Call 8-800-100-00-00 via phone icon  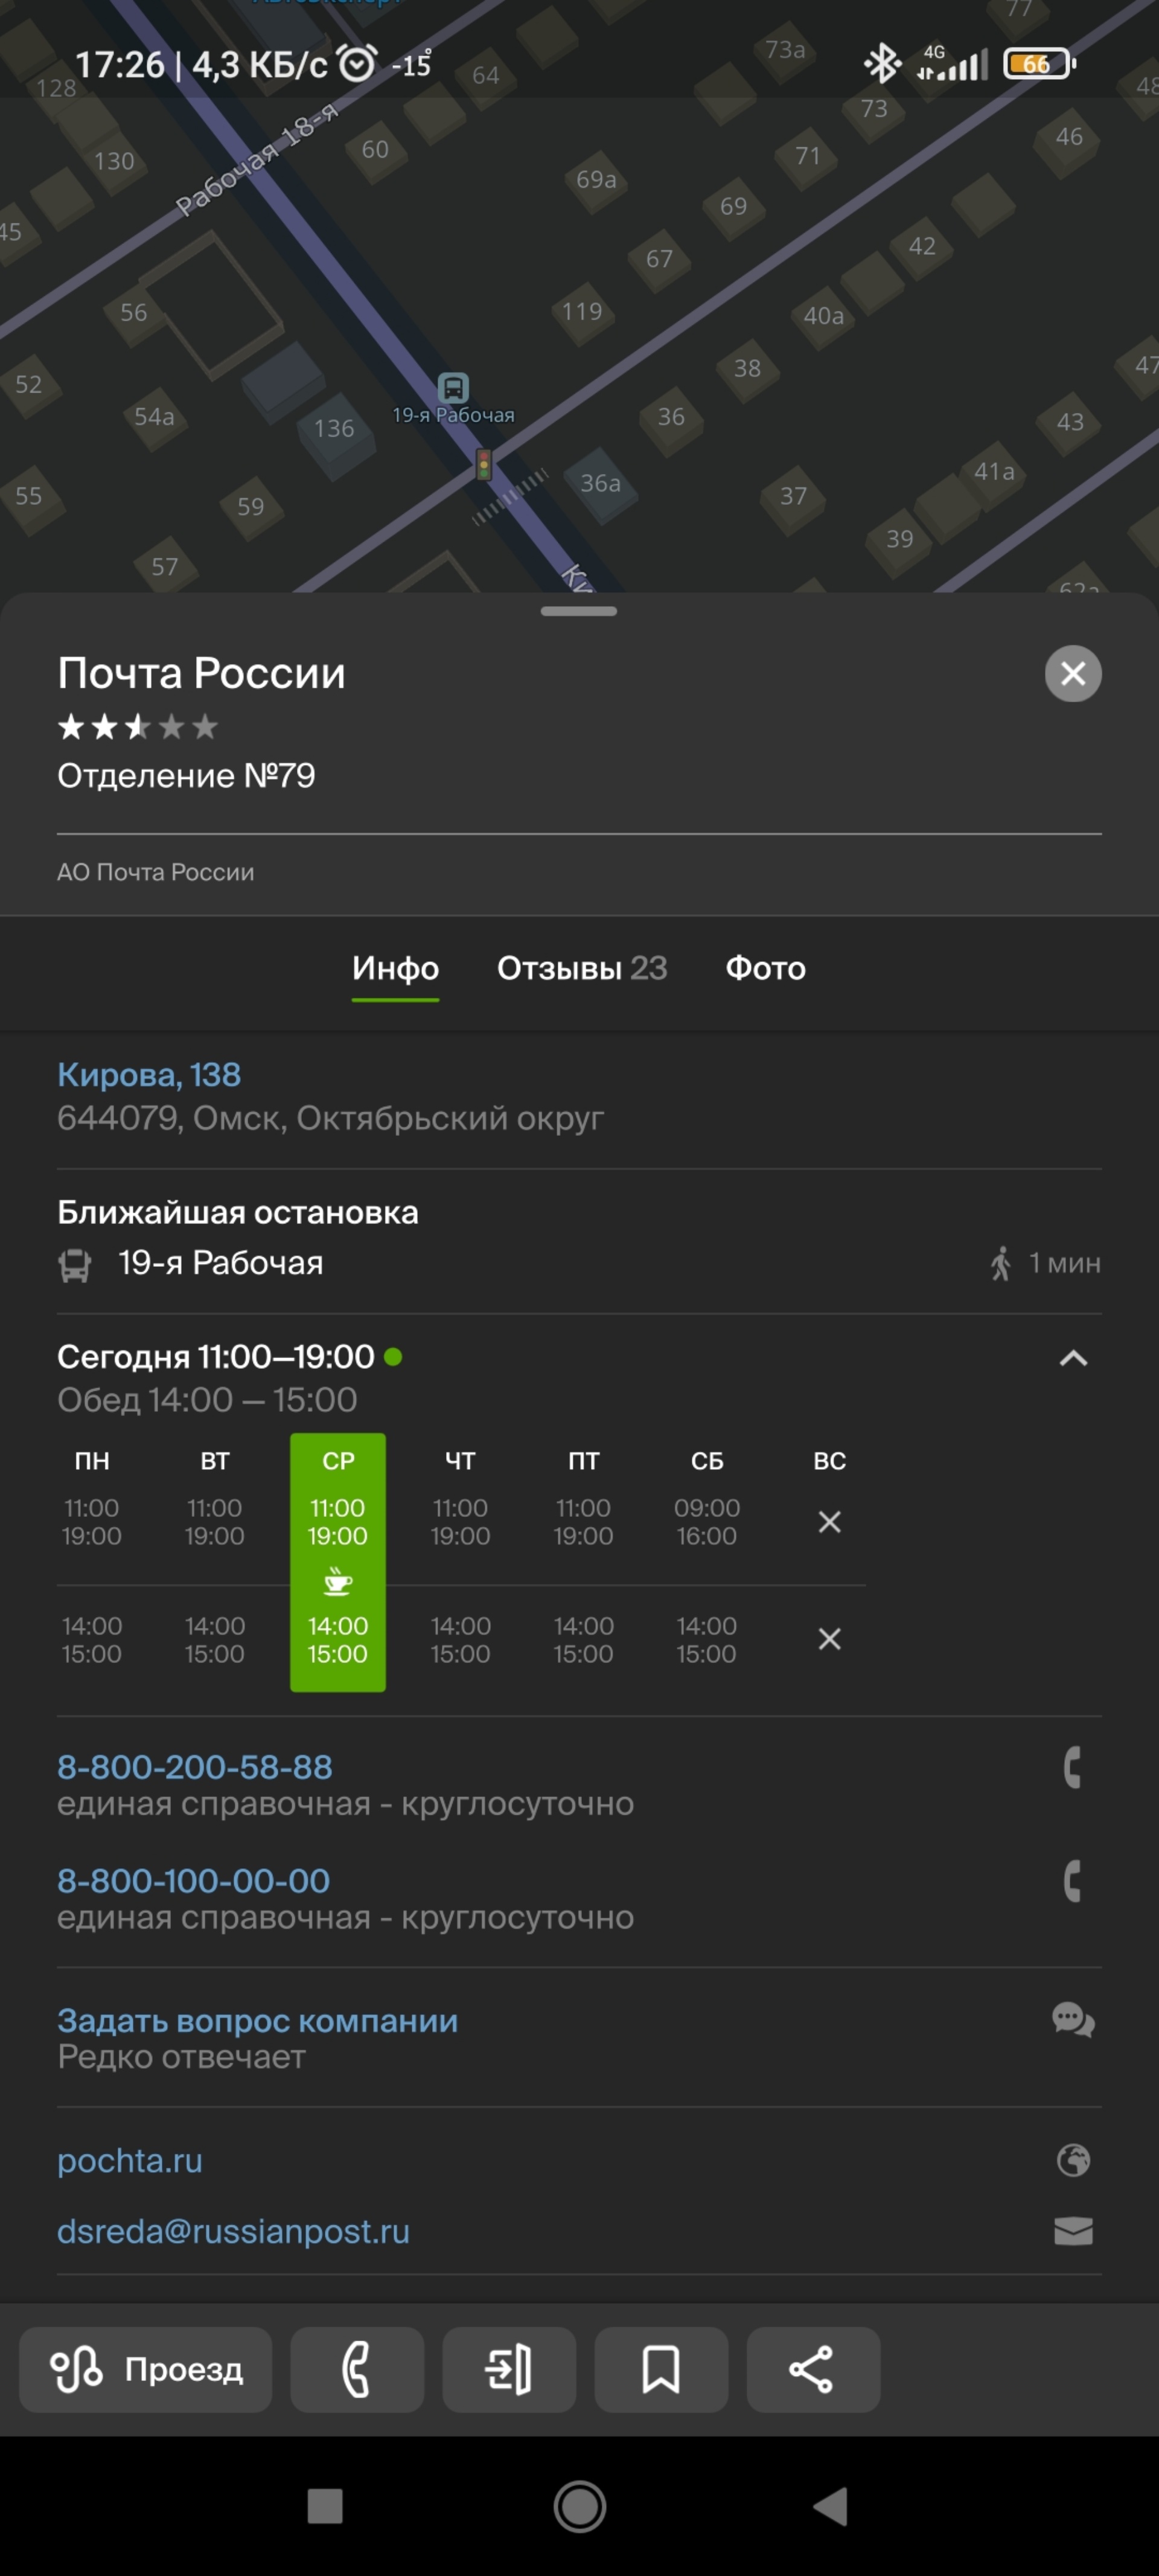pos(1072,1881)
